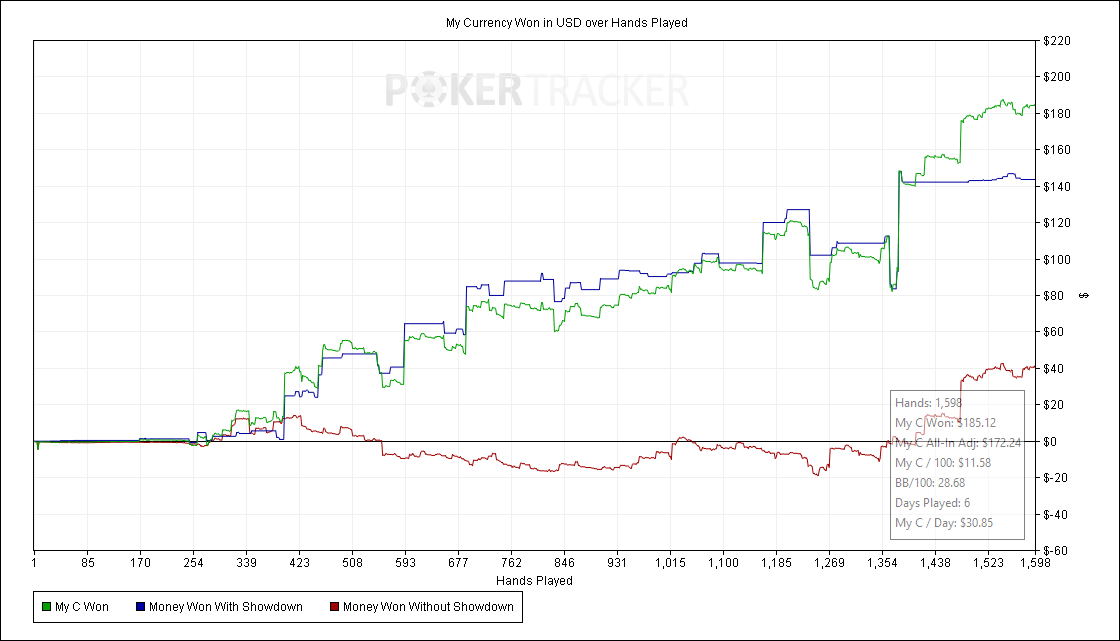Click the 1,438 x-axis tick label

[x=935, y=563]
